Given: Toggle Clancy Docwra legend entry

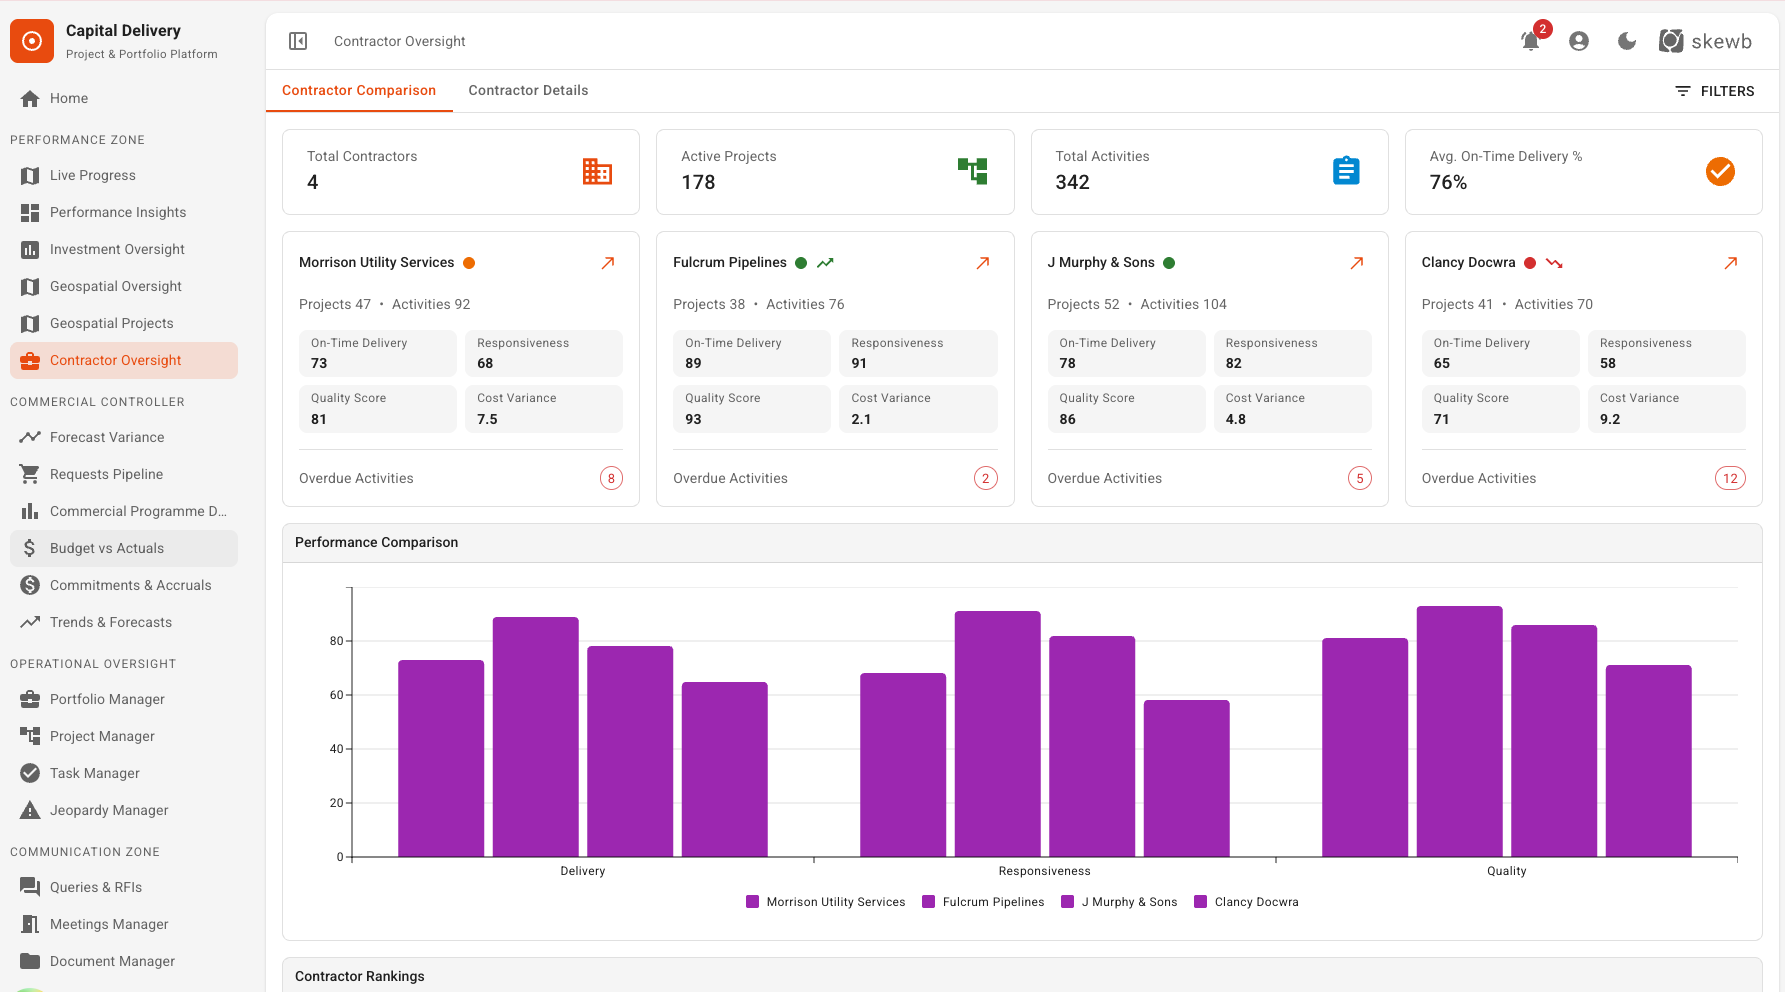Looking at the screenshot, I should (x=1246, y=902).
